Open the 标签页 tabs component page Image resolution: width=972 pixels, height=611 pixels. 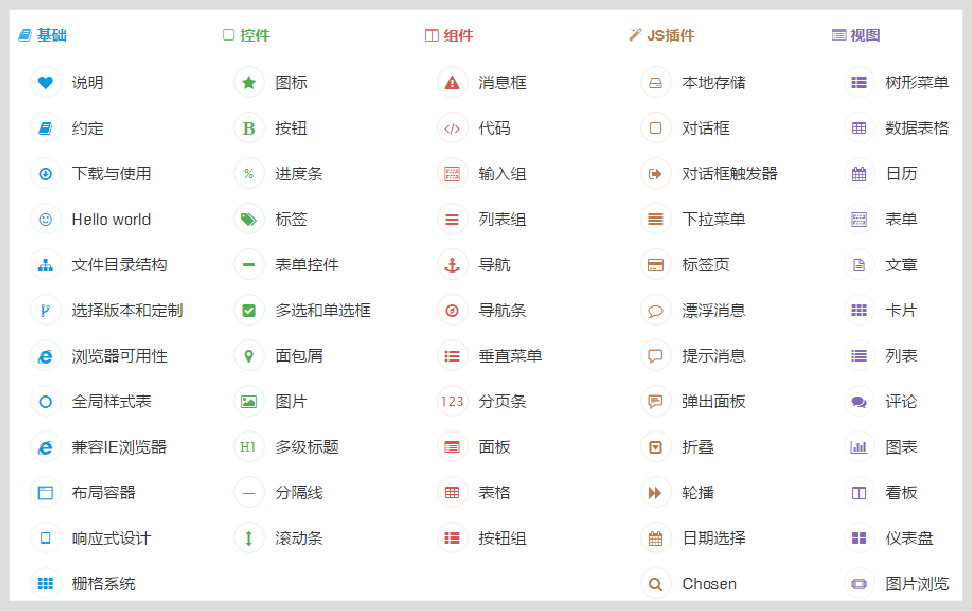(705, 265)
